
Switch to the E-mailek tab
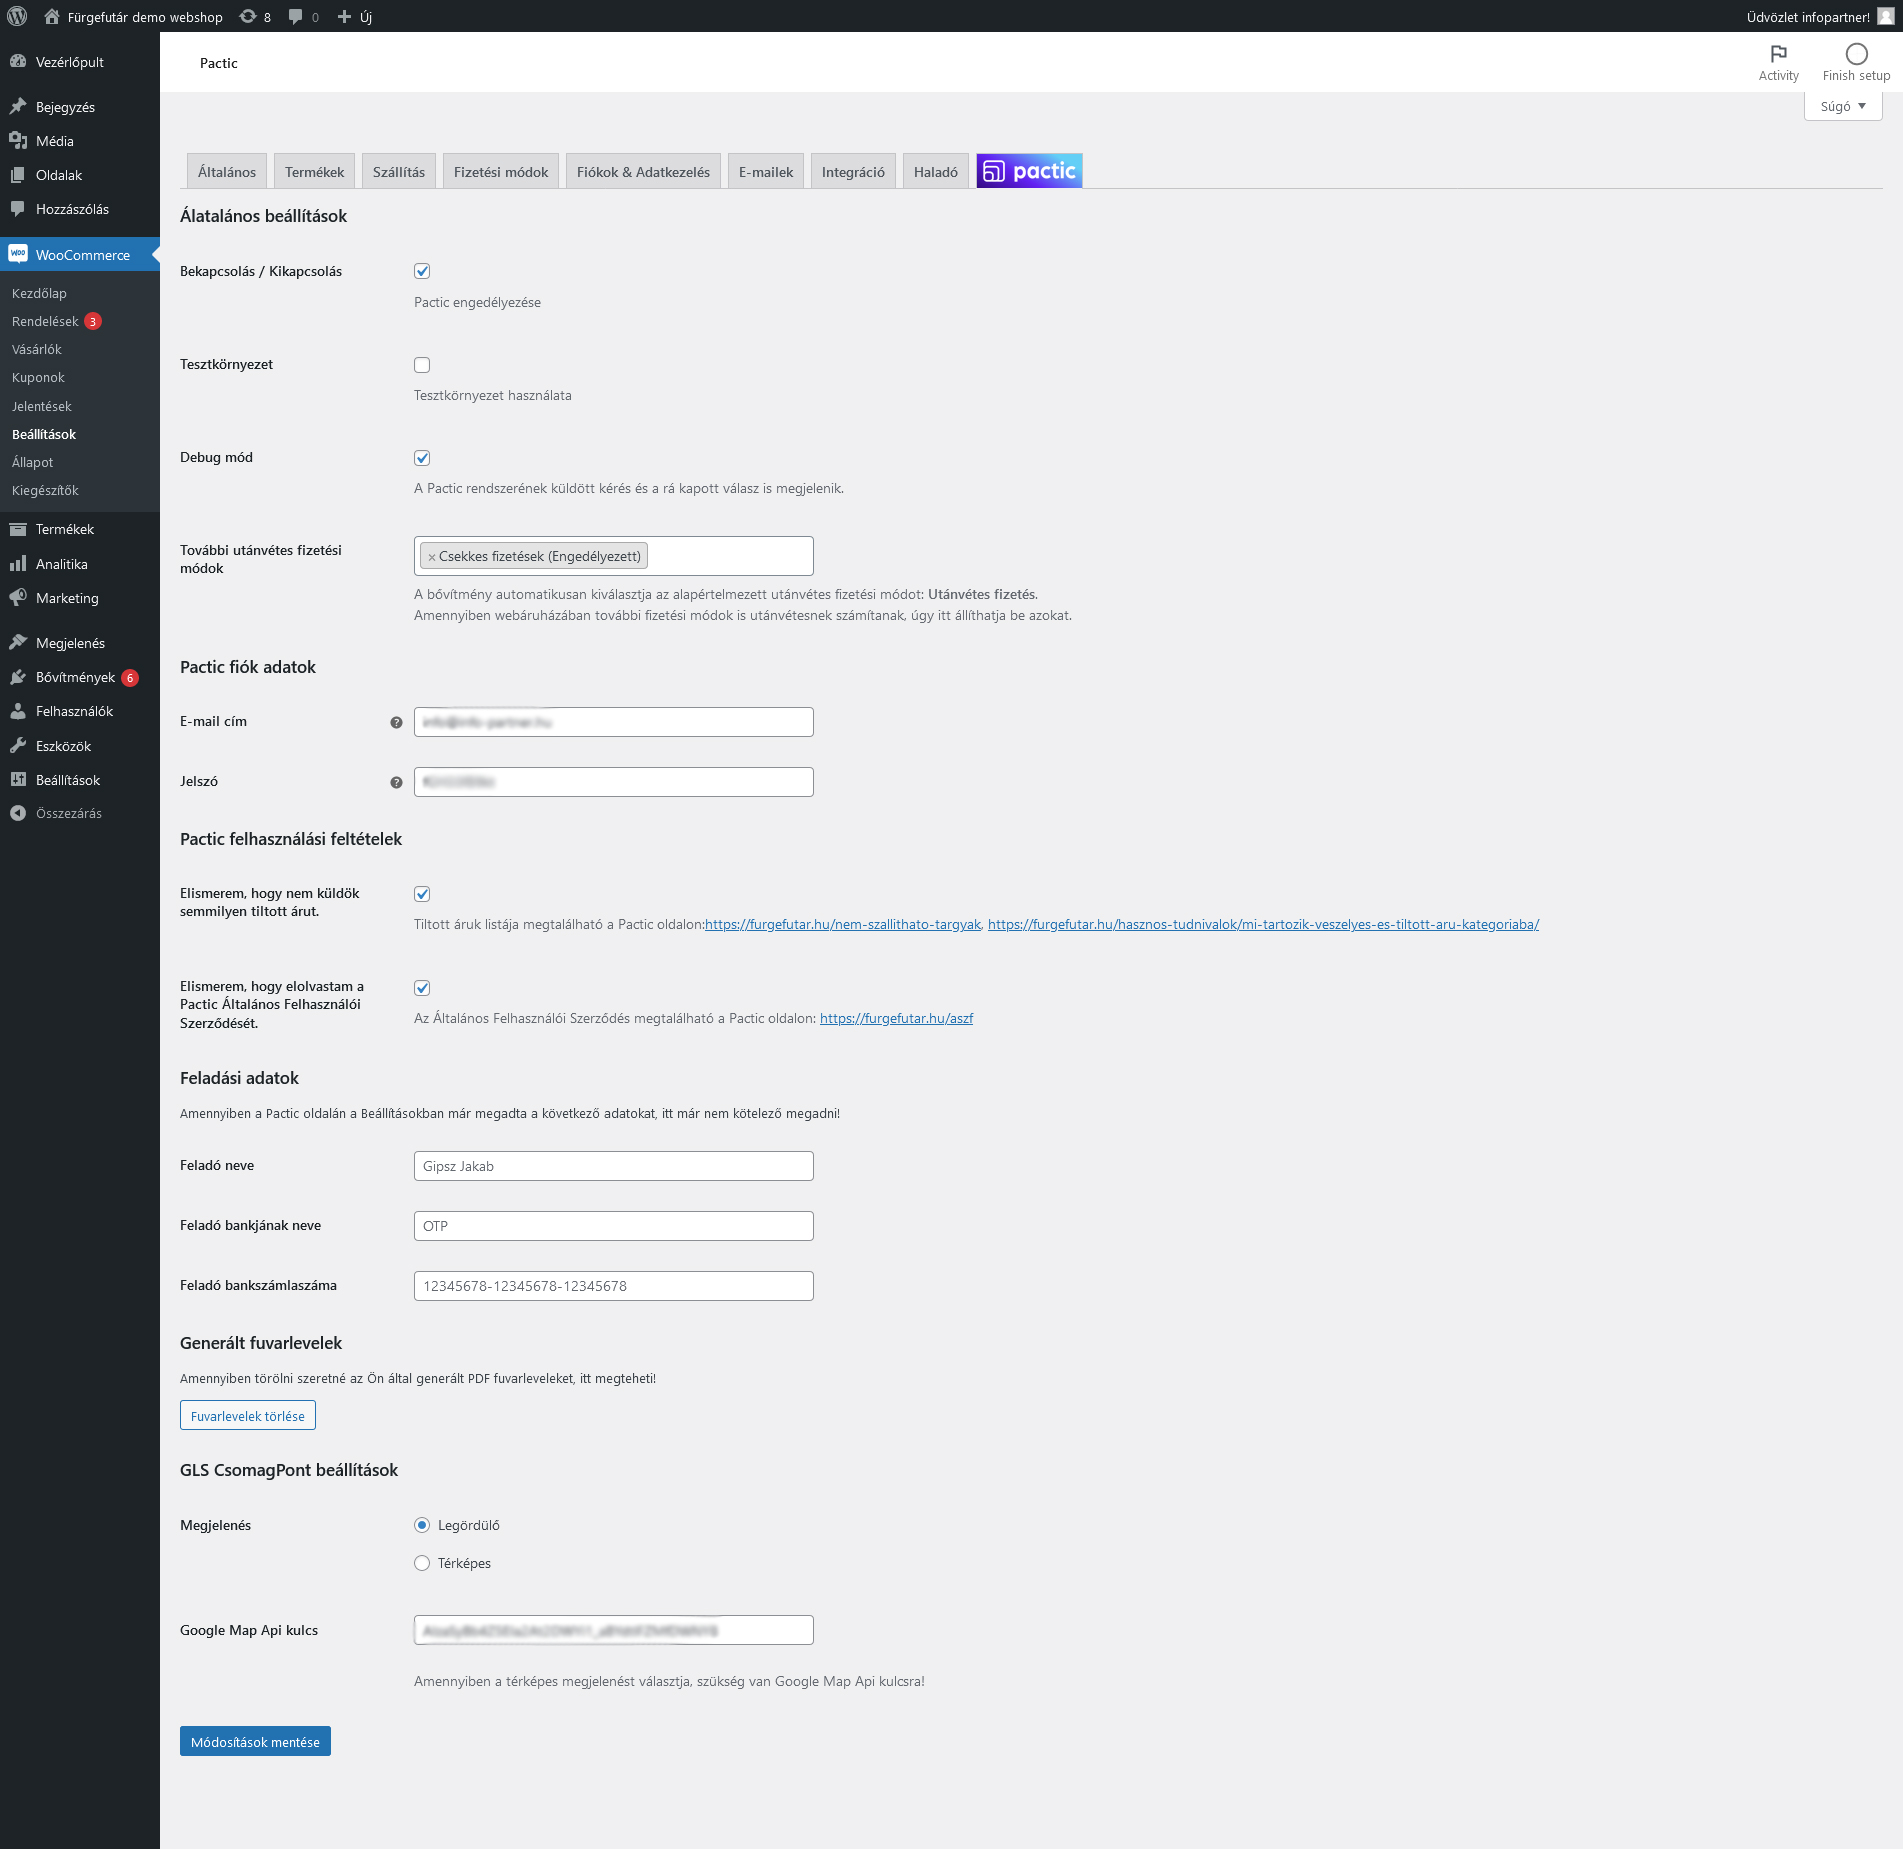coord(766,172)
